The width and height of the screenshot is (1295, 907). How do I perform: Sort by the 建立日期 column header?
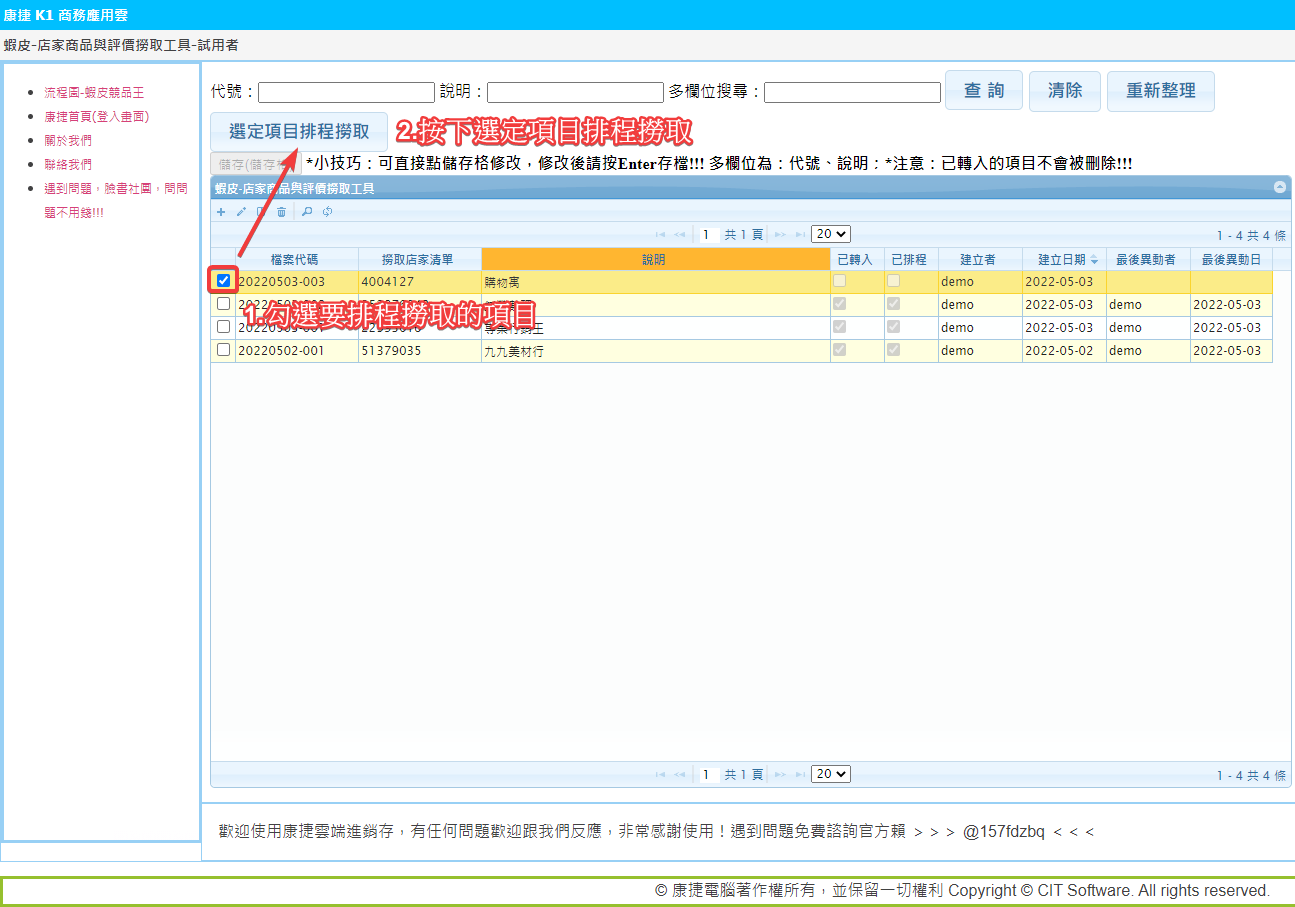(1062, 260)
